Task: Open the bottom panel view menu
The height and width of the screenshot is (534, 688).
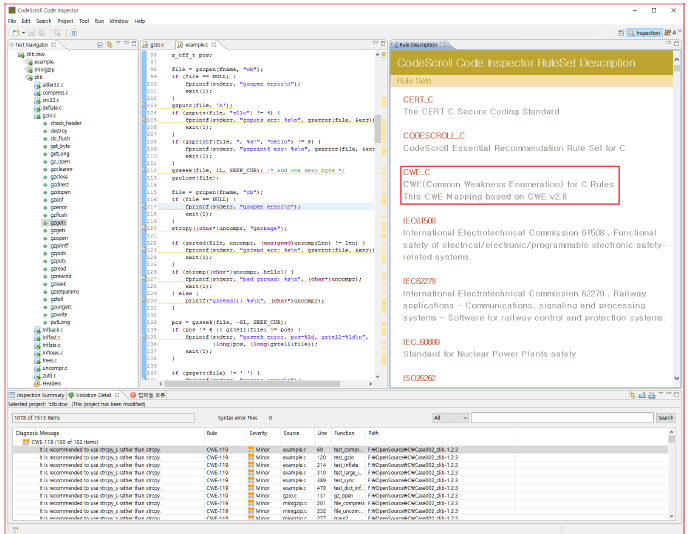Action: (660, 394)
